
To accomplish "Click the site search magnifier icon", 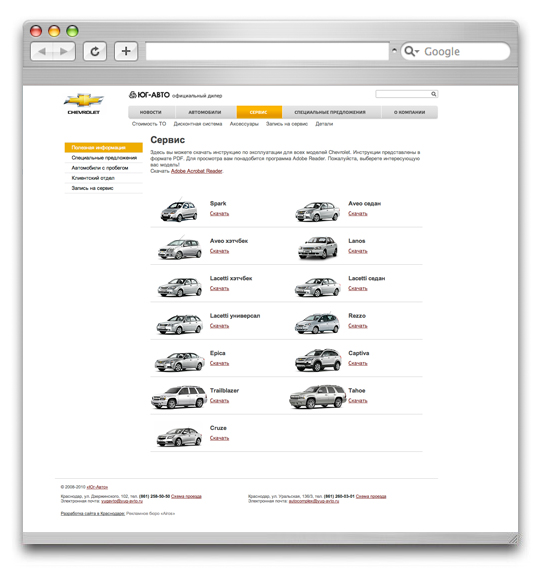I will point(434,94).
